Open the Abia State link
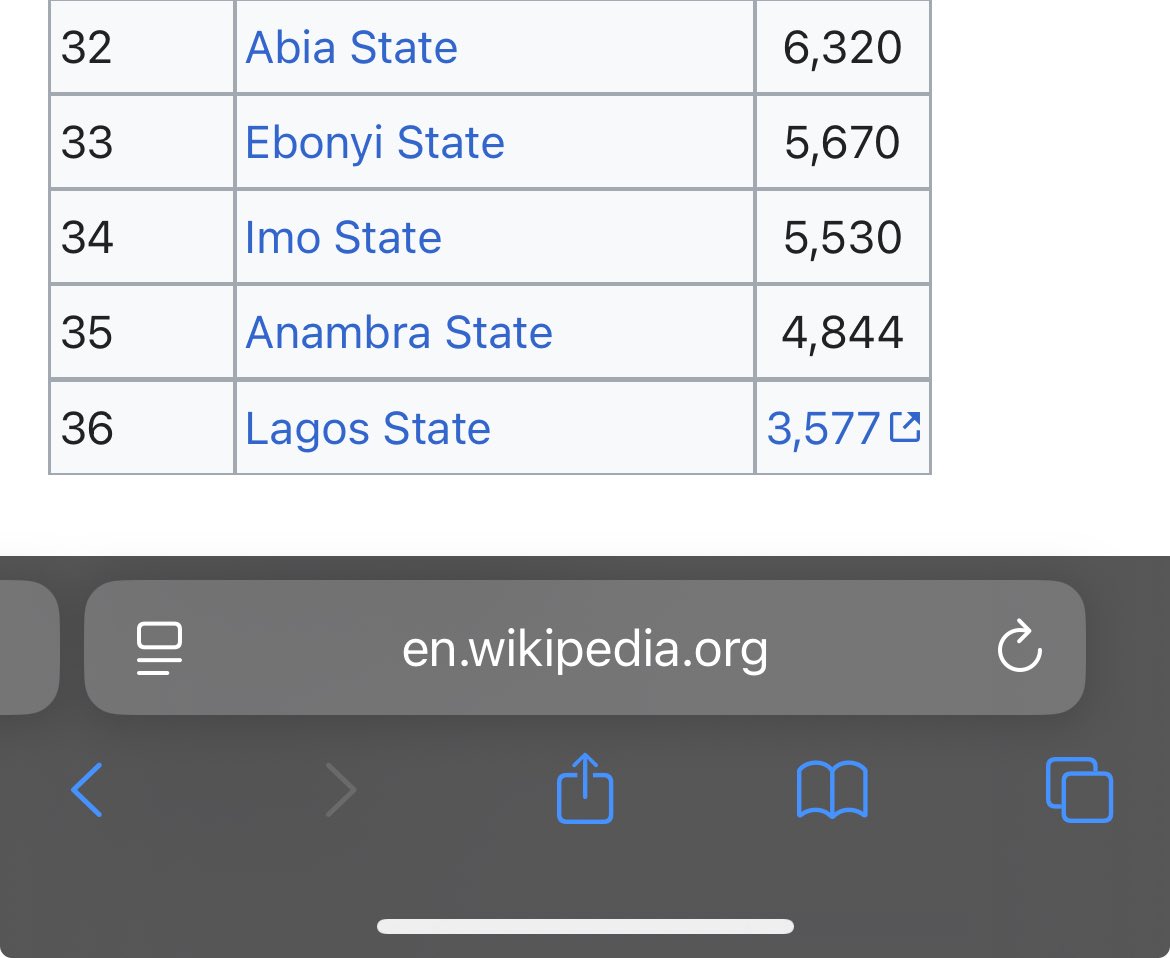The height and width of the screenshot is (958, 1170). pyautogui.click(x=351, y=47)
